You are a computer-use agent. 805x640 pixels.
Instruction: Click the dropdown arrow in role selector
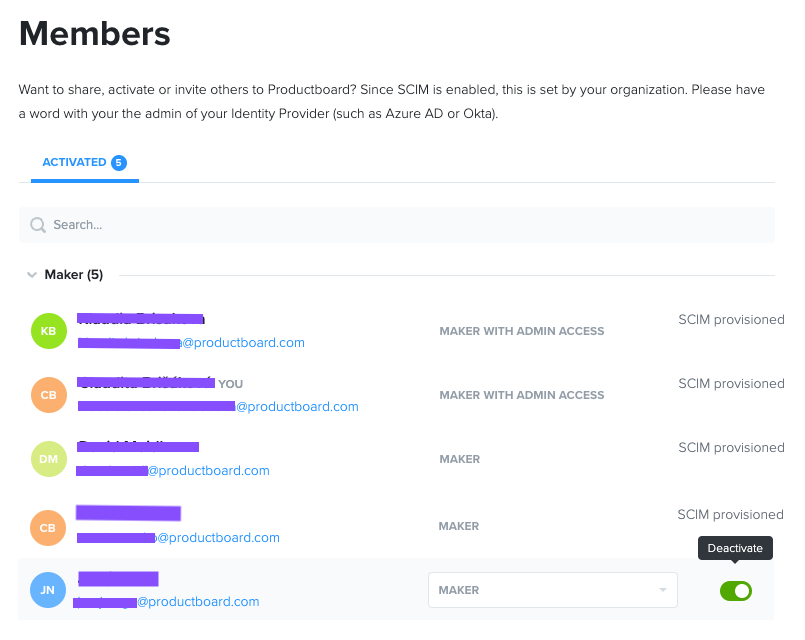coord(663,590)
